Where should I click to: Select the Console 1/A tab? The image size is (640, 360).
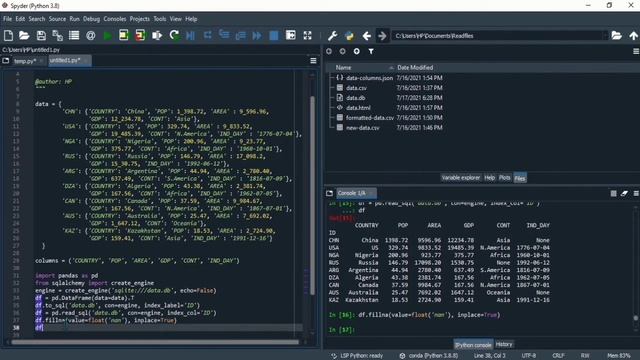(356, 193)
